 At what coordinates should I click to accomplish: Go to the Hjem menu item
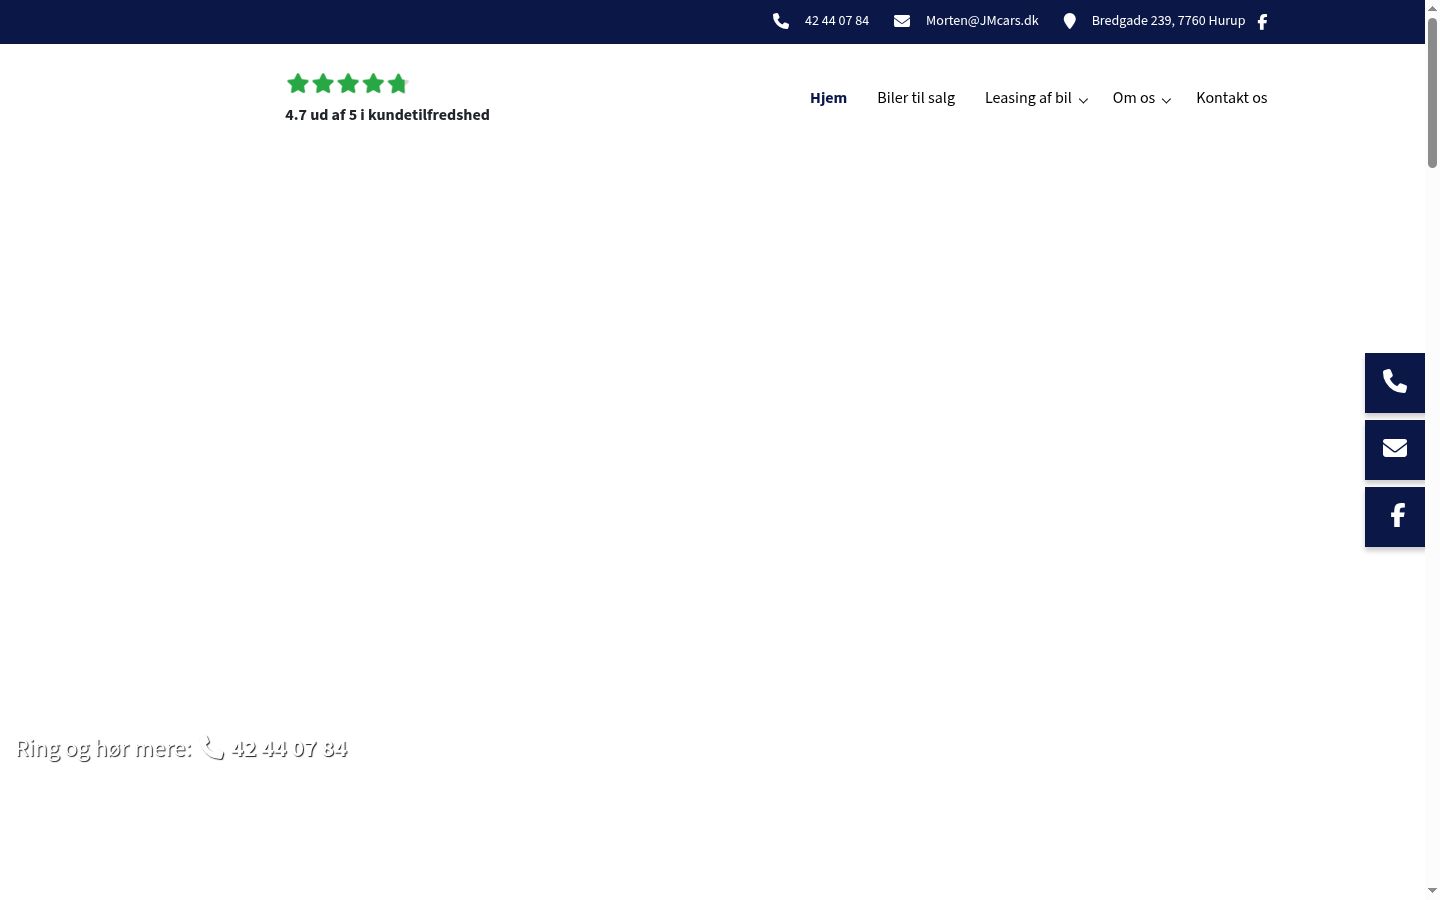[828, 98]
